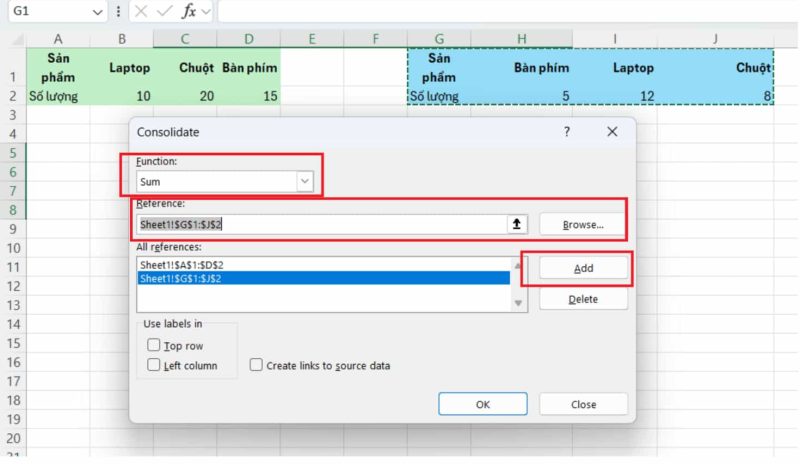This screenshot has height=464, width=800.
Task: Add reference with the Add button
Action: 583,268
